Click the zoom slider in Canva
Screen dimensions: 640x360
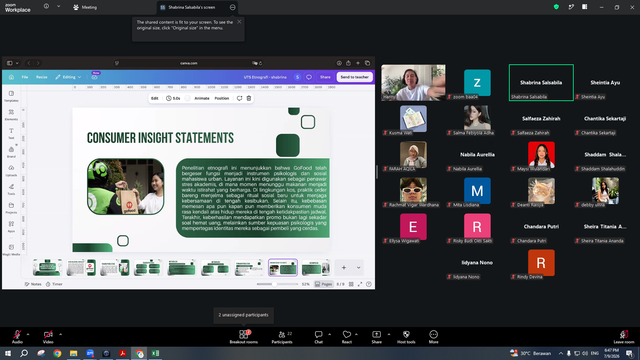click(x=277, y=284)
